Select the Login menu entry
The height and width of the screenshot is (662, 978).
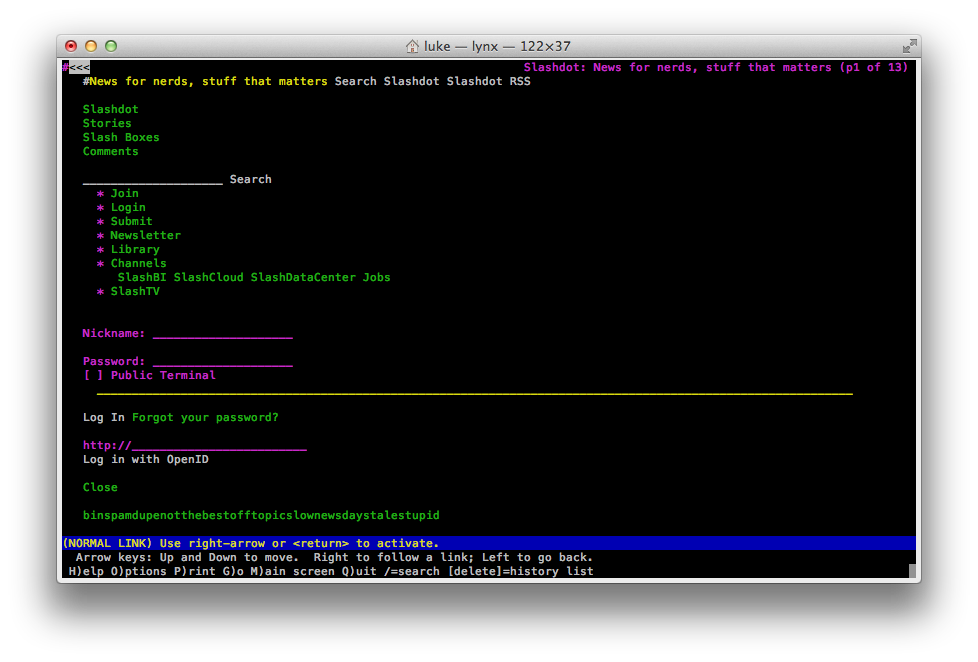[128, 208]
